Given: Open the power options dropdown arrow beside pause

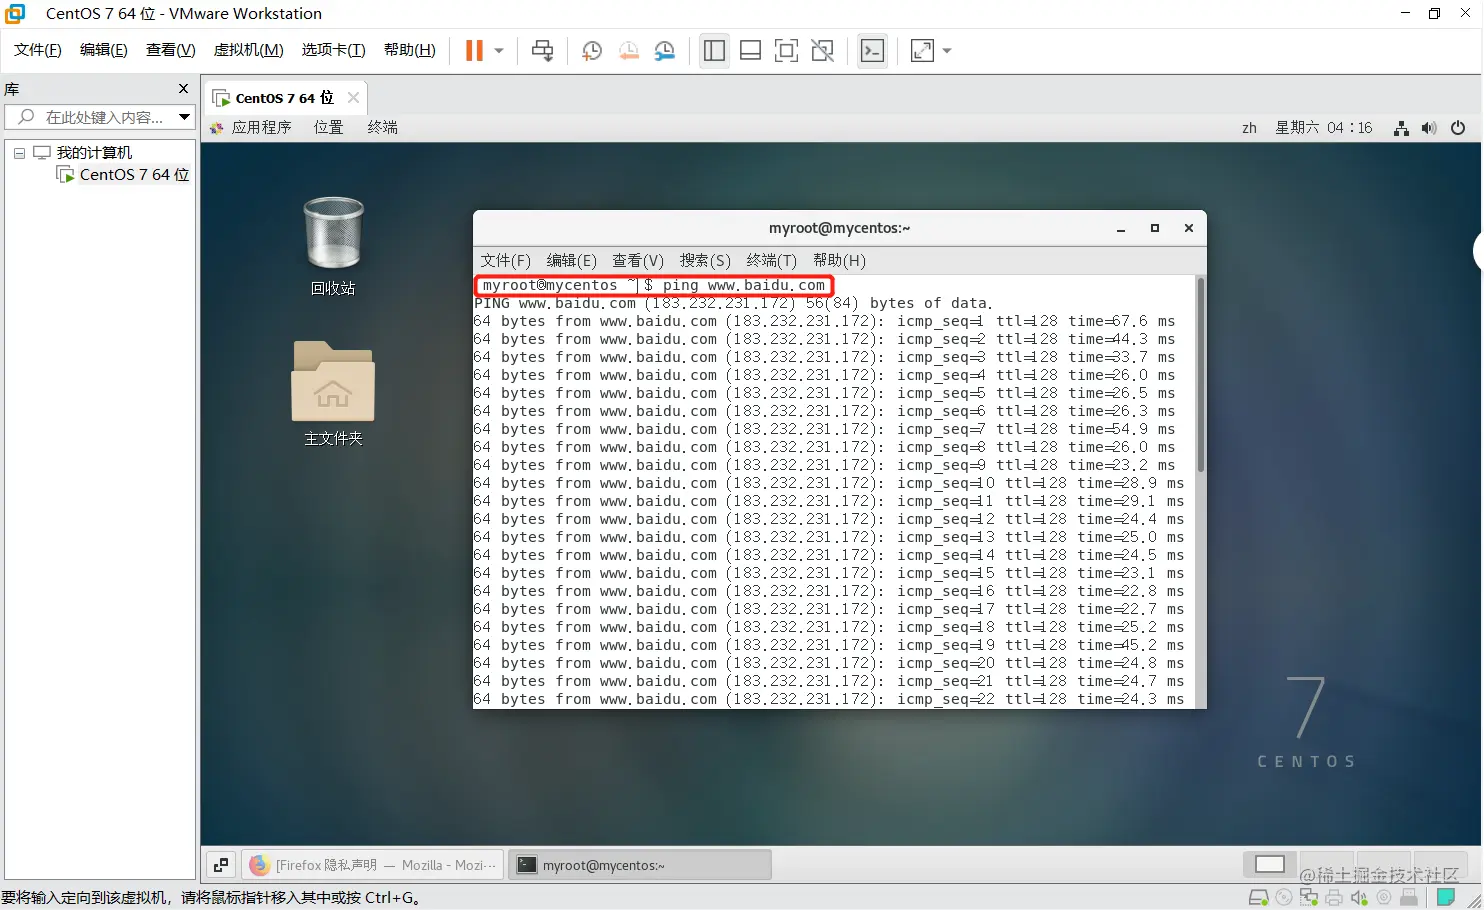Looking at the screenshot, I should (499, 51).
